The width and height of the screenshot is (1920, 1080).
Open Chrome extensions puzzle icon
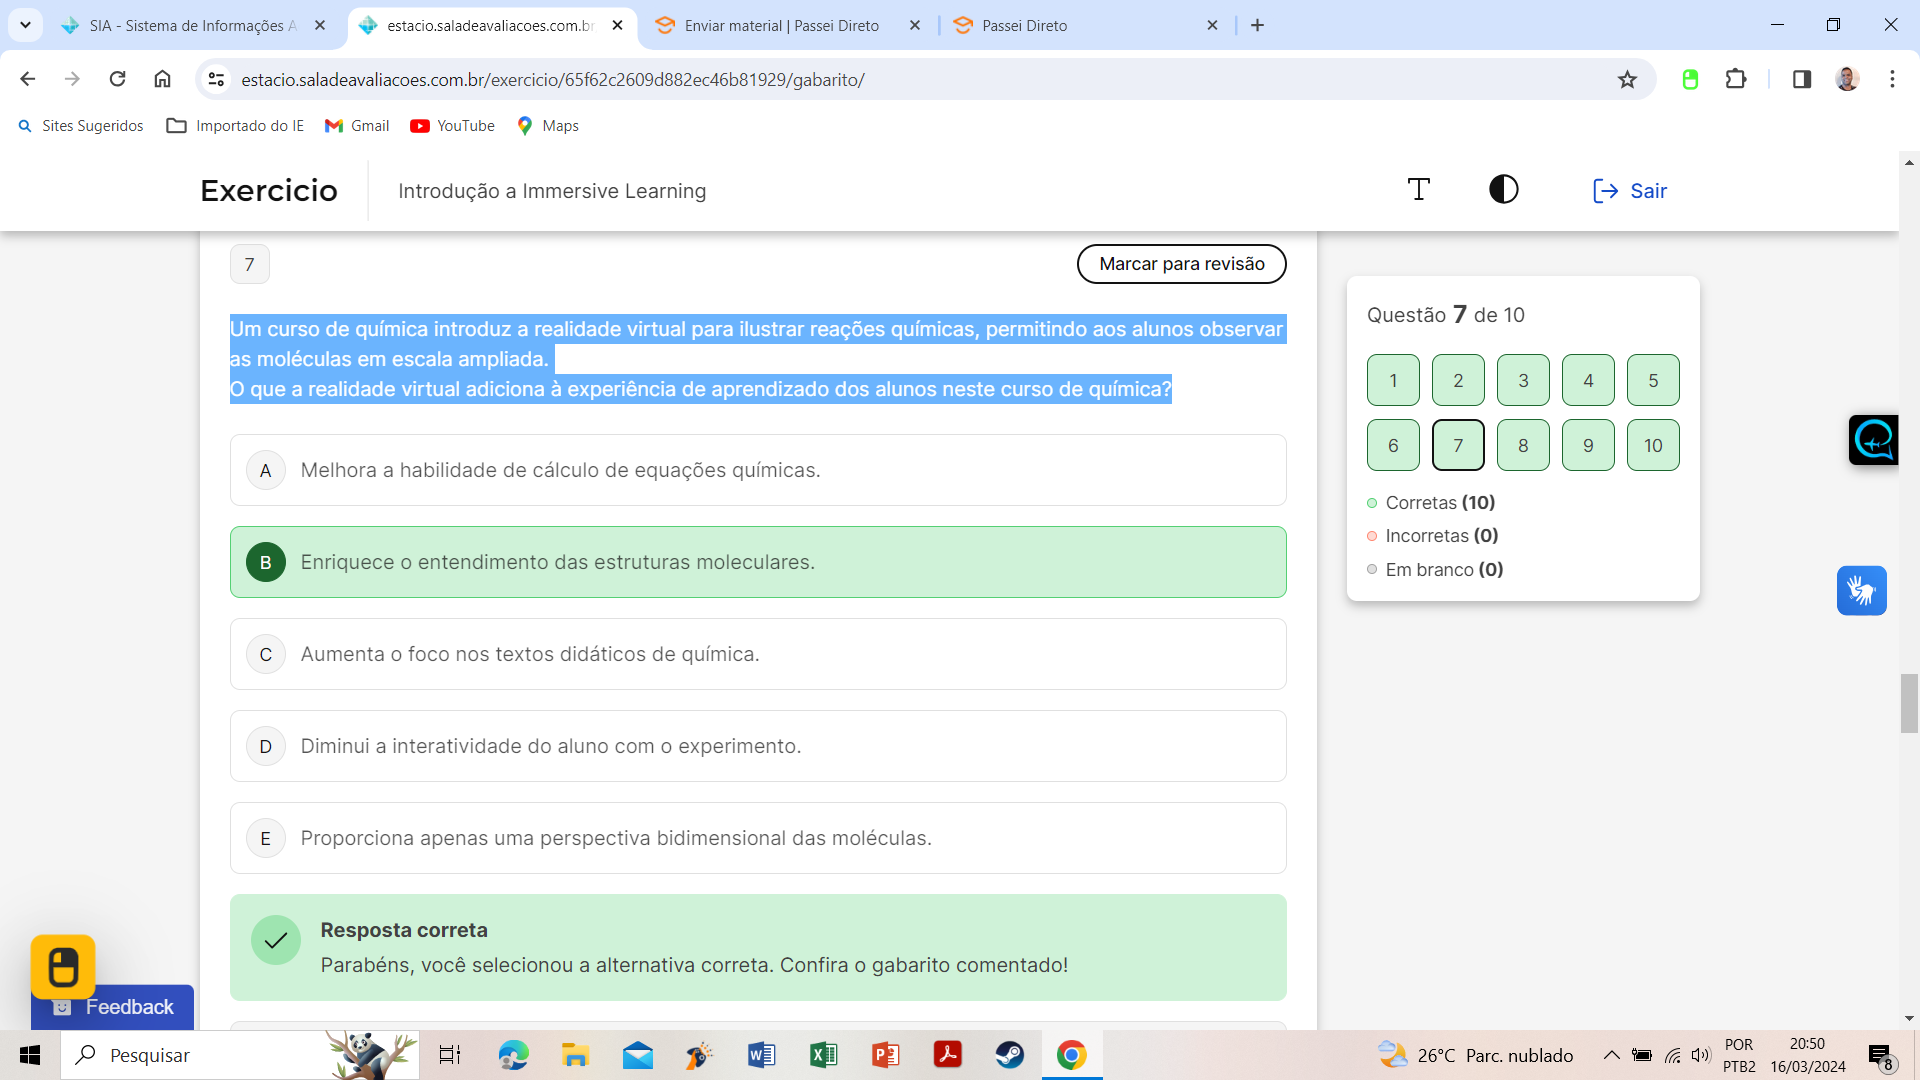click(x=1736, y=80)
